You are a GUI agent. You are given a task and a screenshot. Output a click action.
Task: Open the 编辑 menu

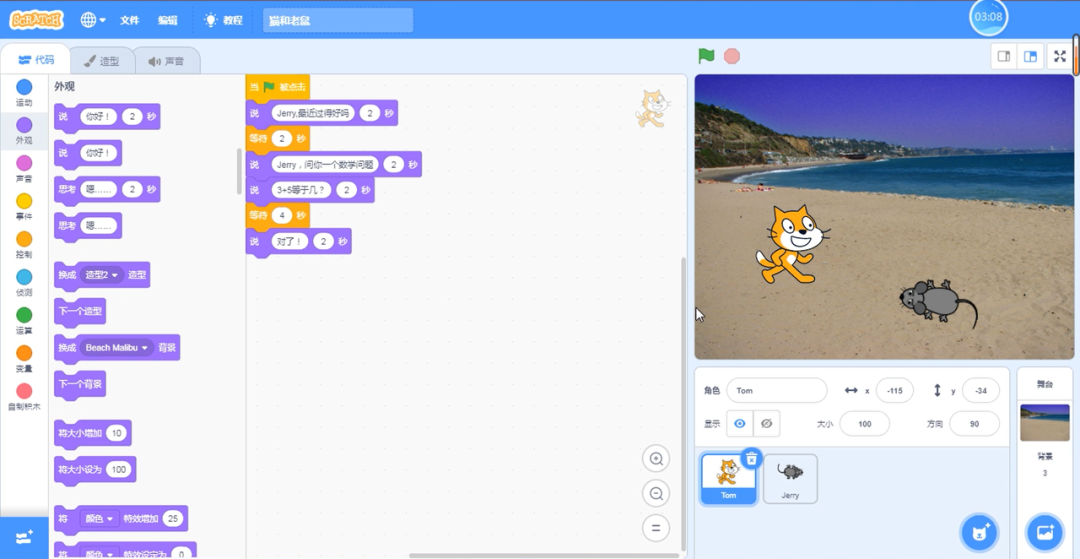(x=167, y=20)
